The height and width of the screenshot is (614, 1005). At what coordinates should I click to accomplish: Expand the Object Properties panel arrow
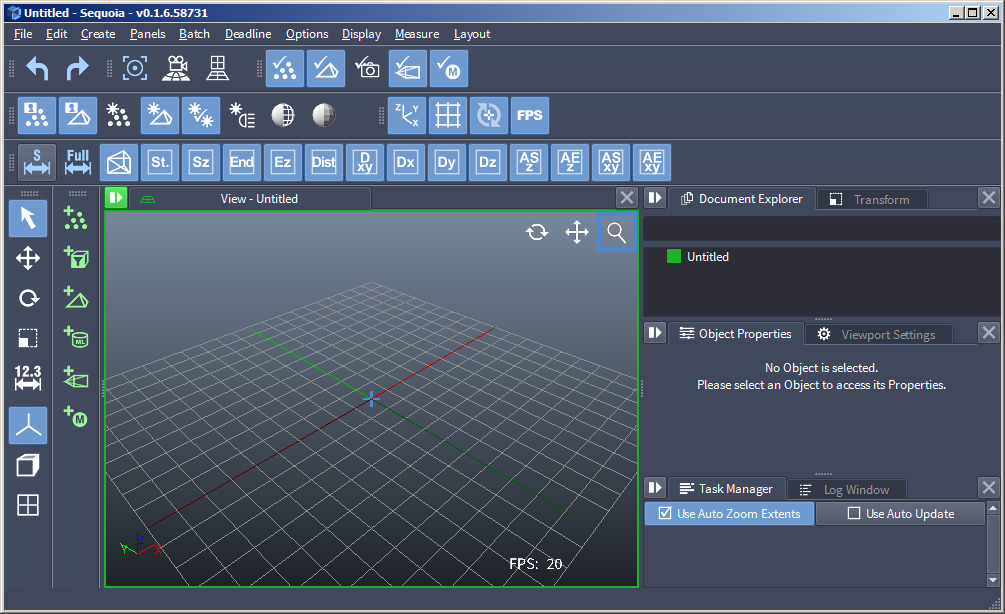coord(654,333)
